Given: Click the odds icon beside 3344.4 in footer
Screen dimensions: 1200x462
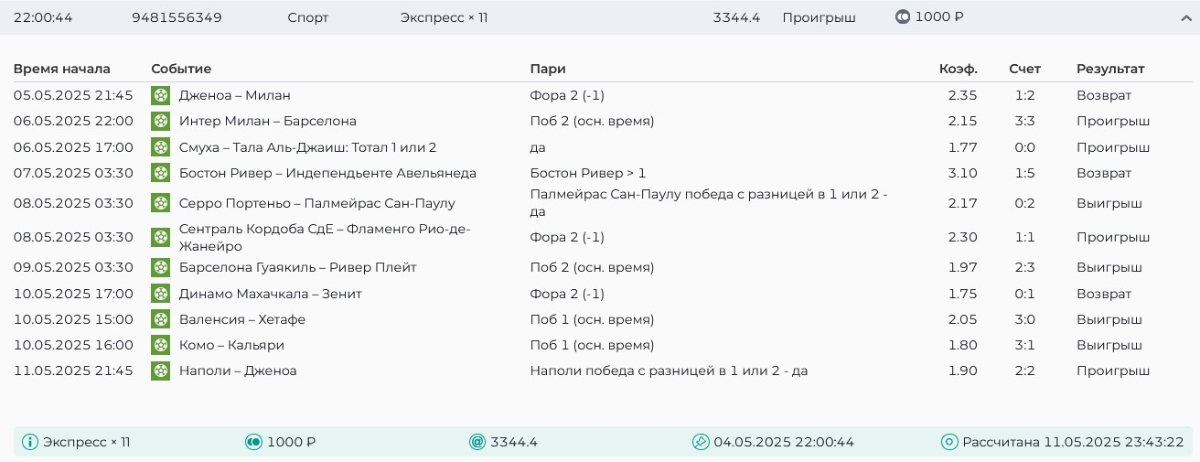Looking at the screenshot, I should point(477,442).
